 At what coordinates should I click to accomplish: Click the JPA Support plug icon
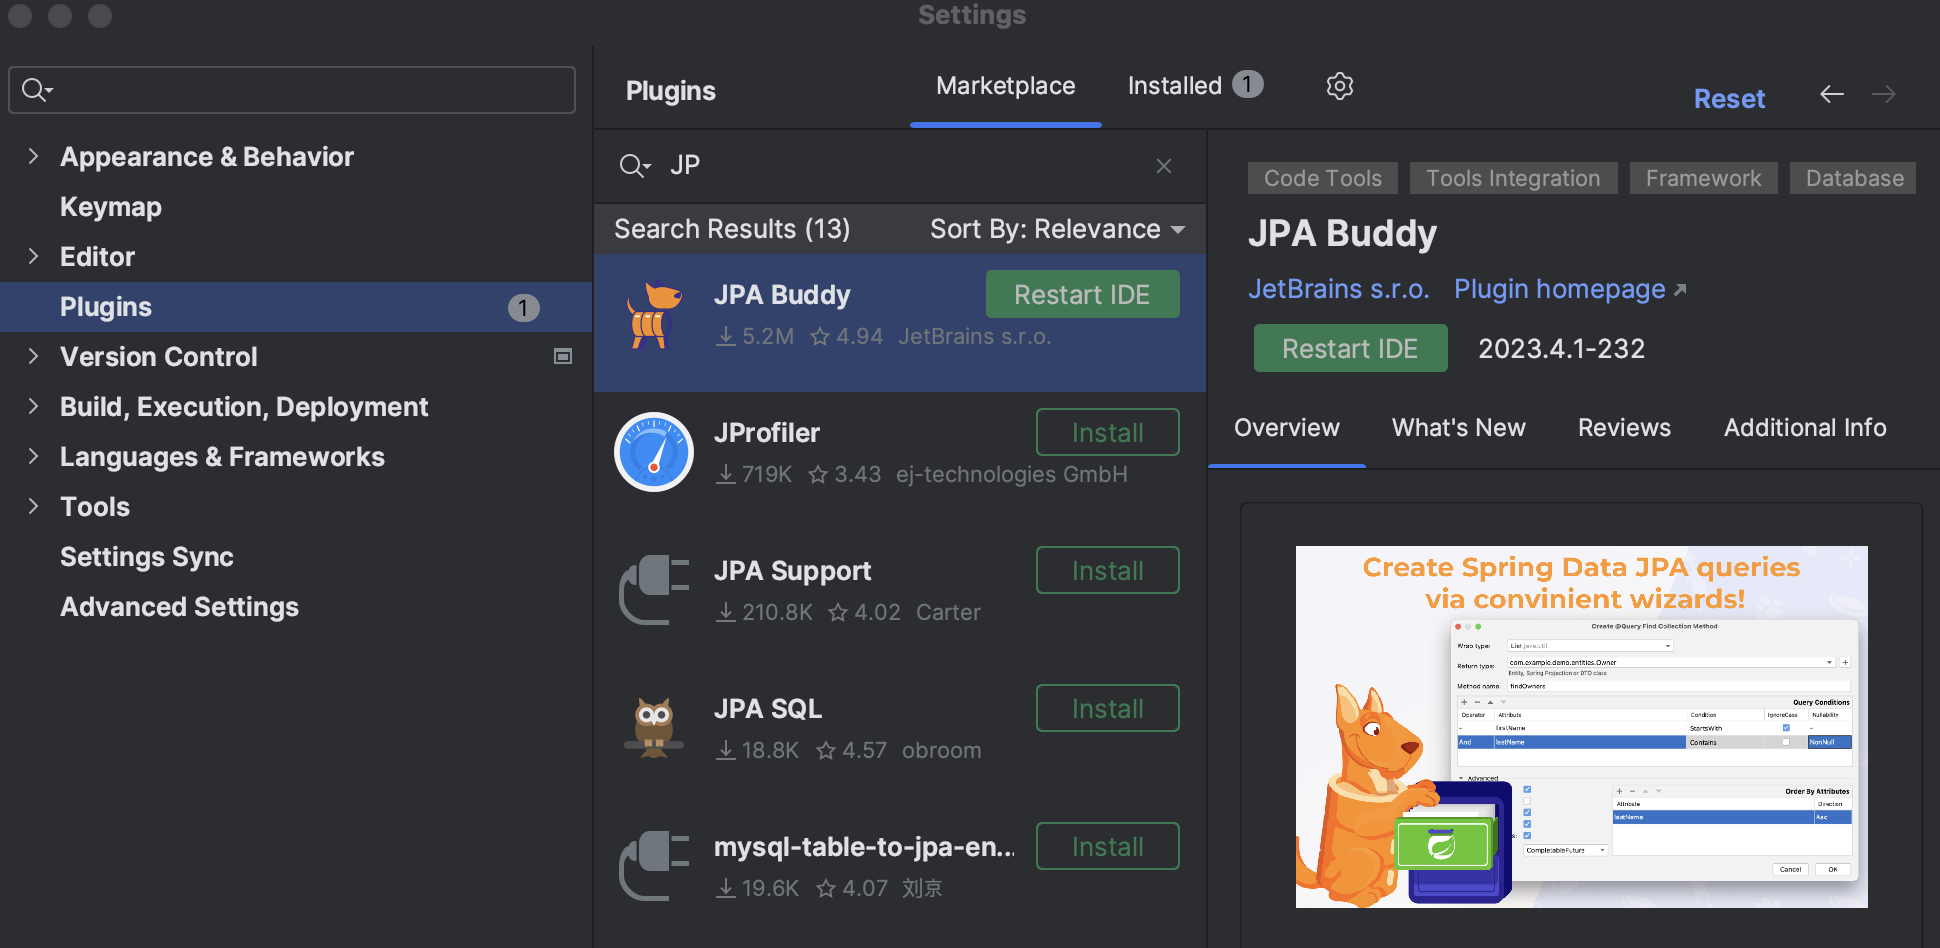coord(654,590)
